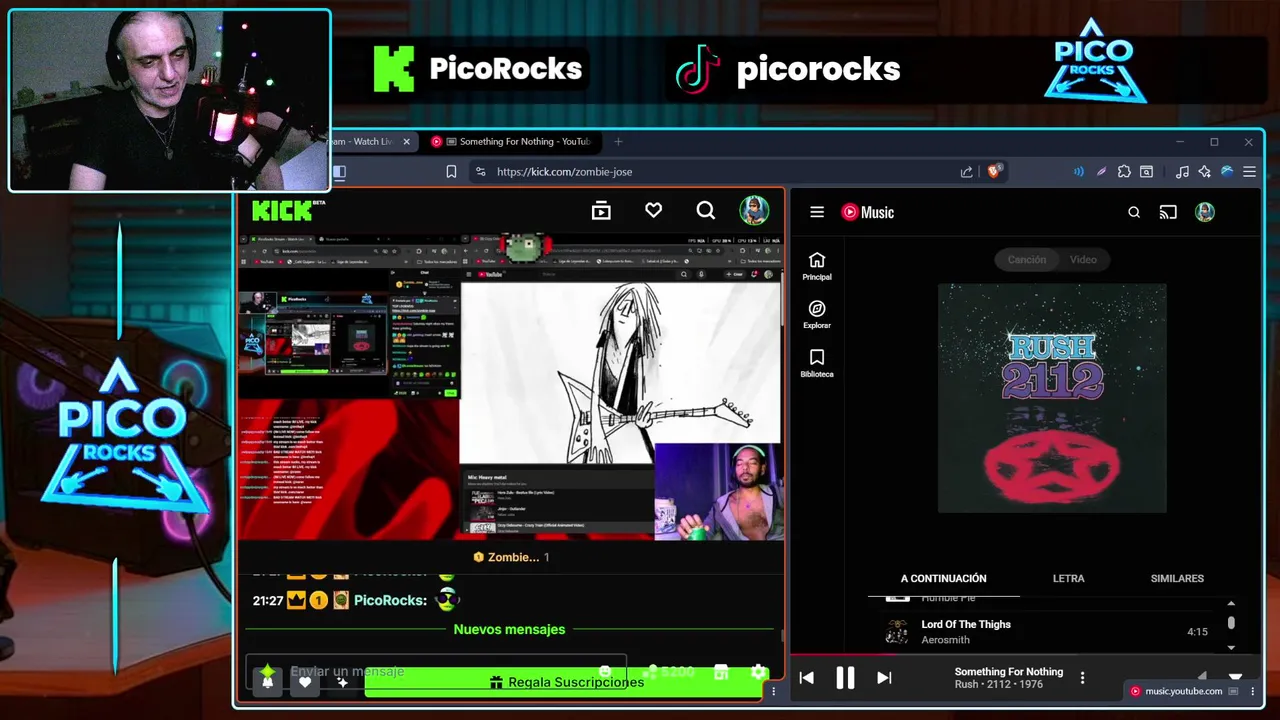Jump to Nuevos mensajes in chat
The image size is (1280, 720).
509,629
